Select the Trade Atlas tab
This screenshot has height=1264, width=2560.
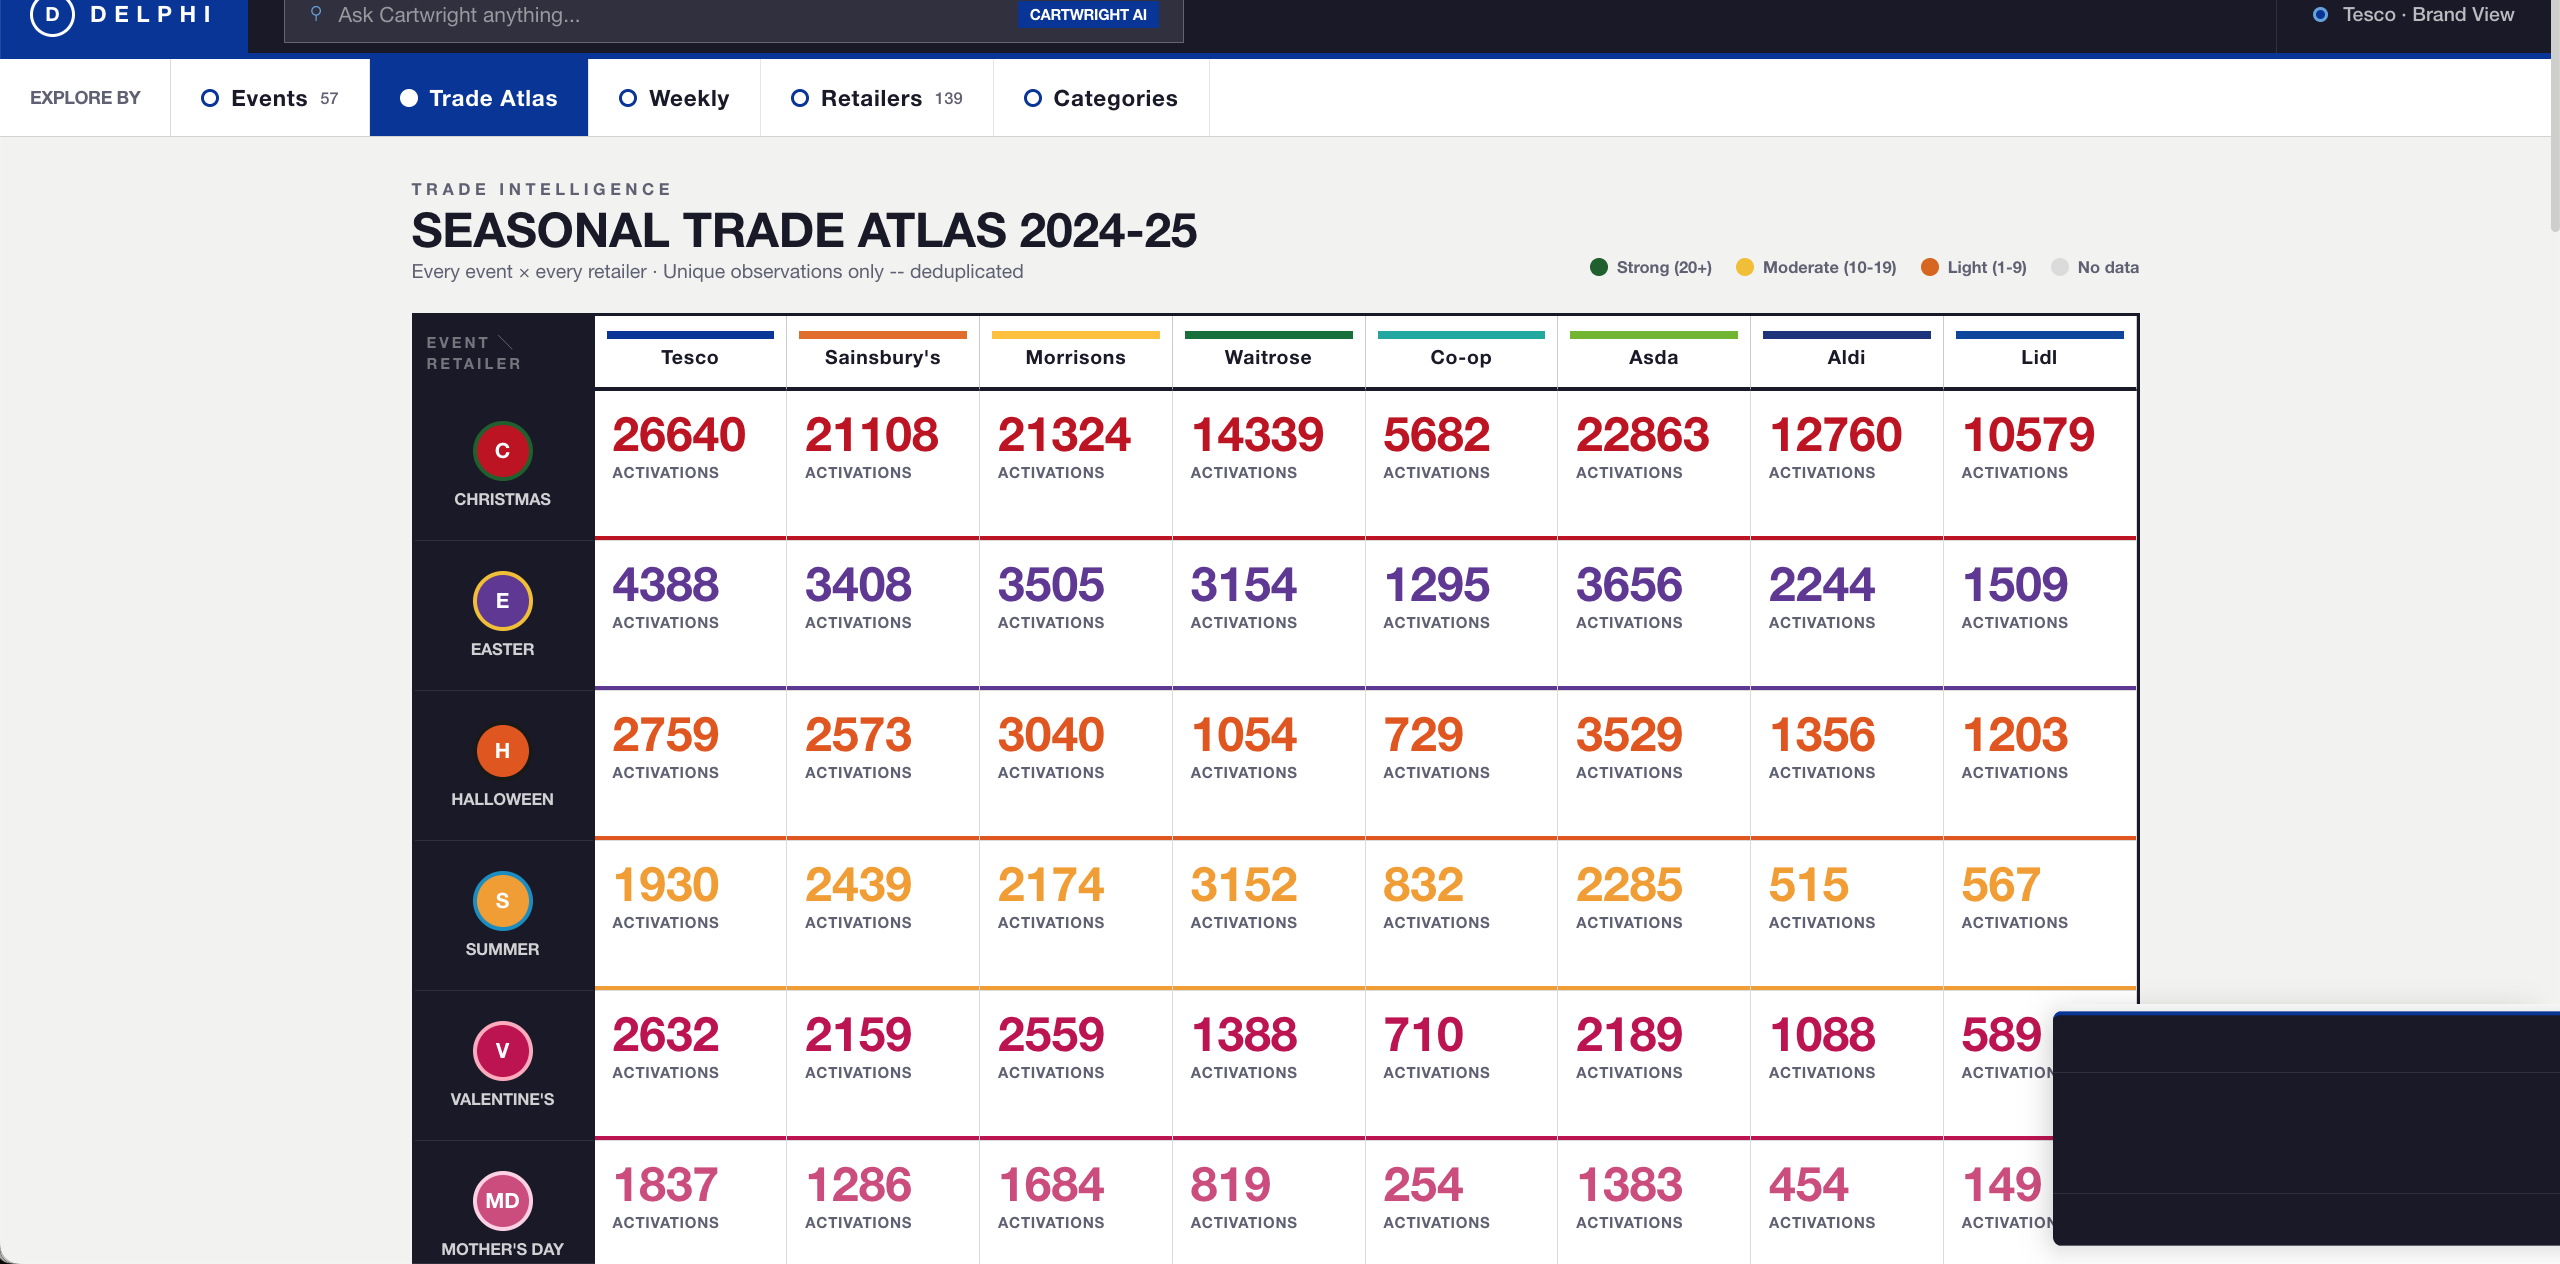pos(479,98)
